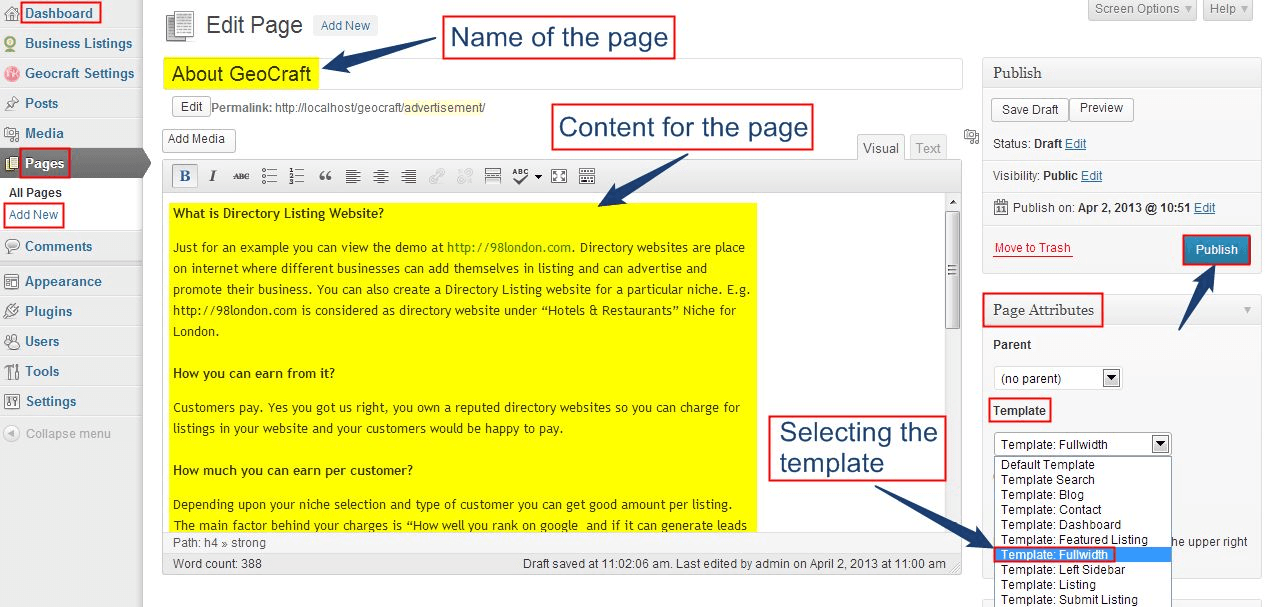Publish the page
This screenshot has width=1269, height=607.
click(1216, 250)
